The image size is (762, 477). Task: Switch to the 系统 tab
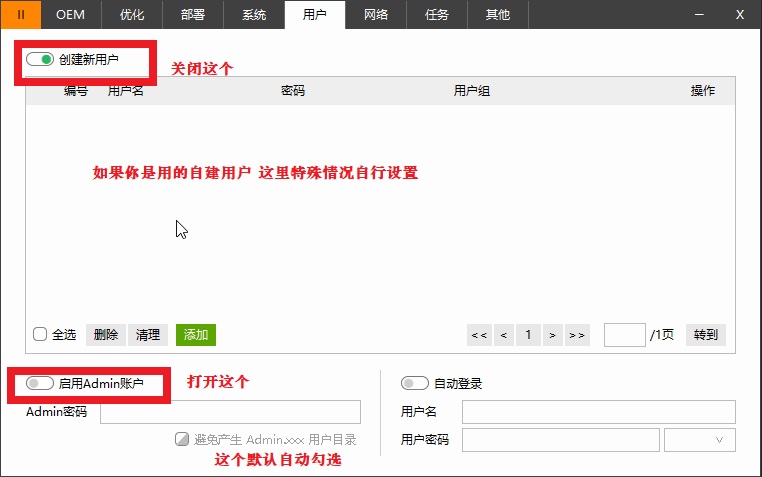pyautogui.click(x=254, y=15)
